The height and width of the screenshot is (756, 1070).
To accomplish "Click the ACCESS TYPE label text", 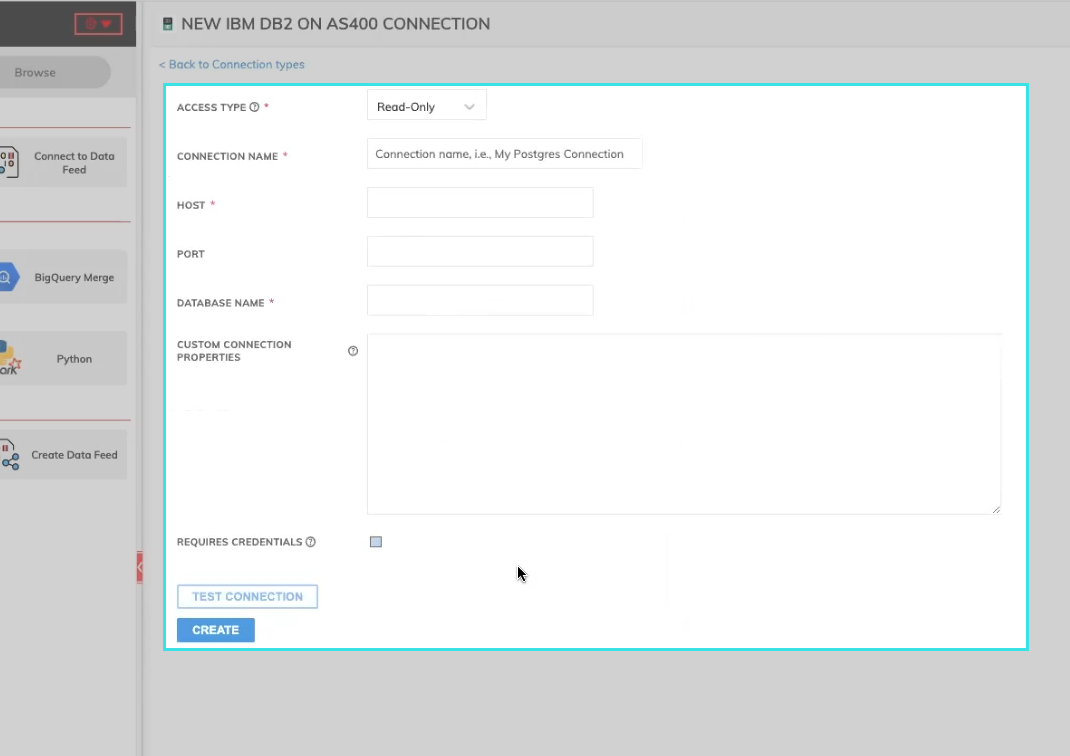I will click(212, 107).
